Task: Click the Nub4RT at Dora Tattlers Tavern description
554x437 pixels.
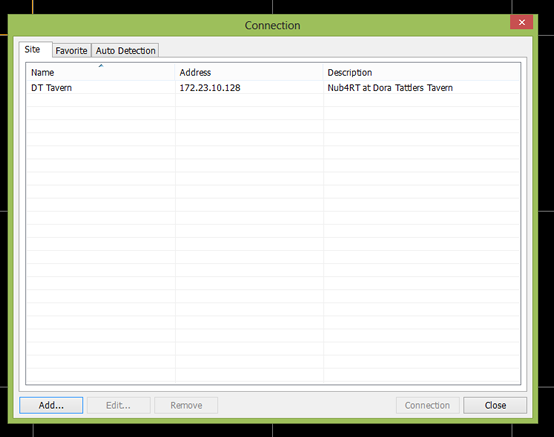Action: point(390,88)
